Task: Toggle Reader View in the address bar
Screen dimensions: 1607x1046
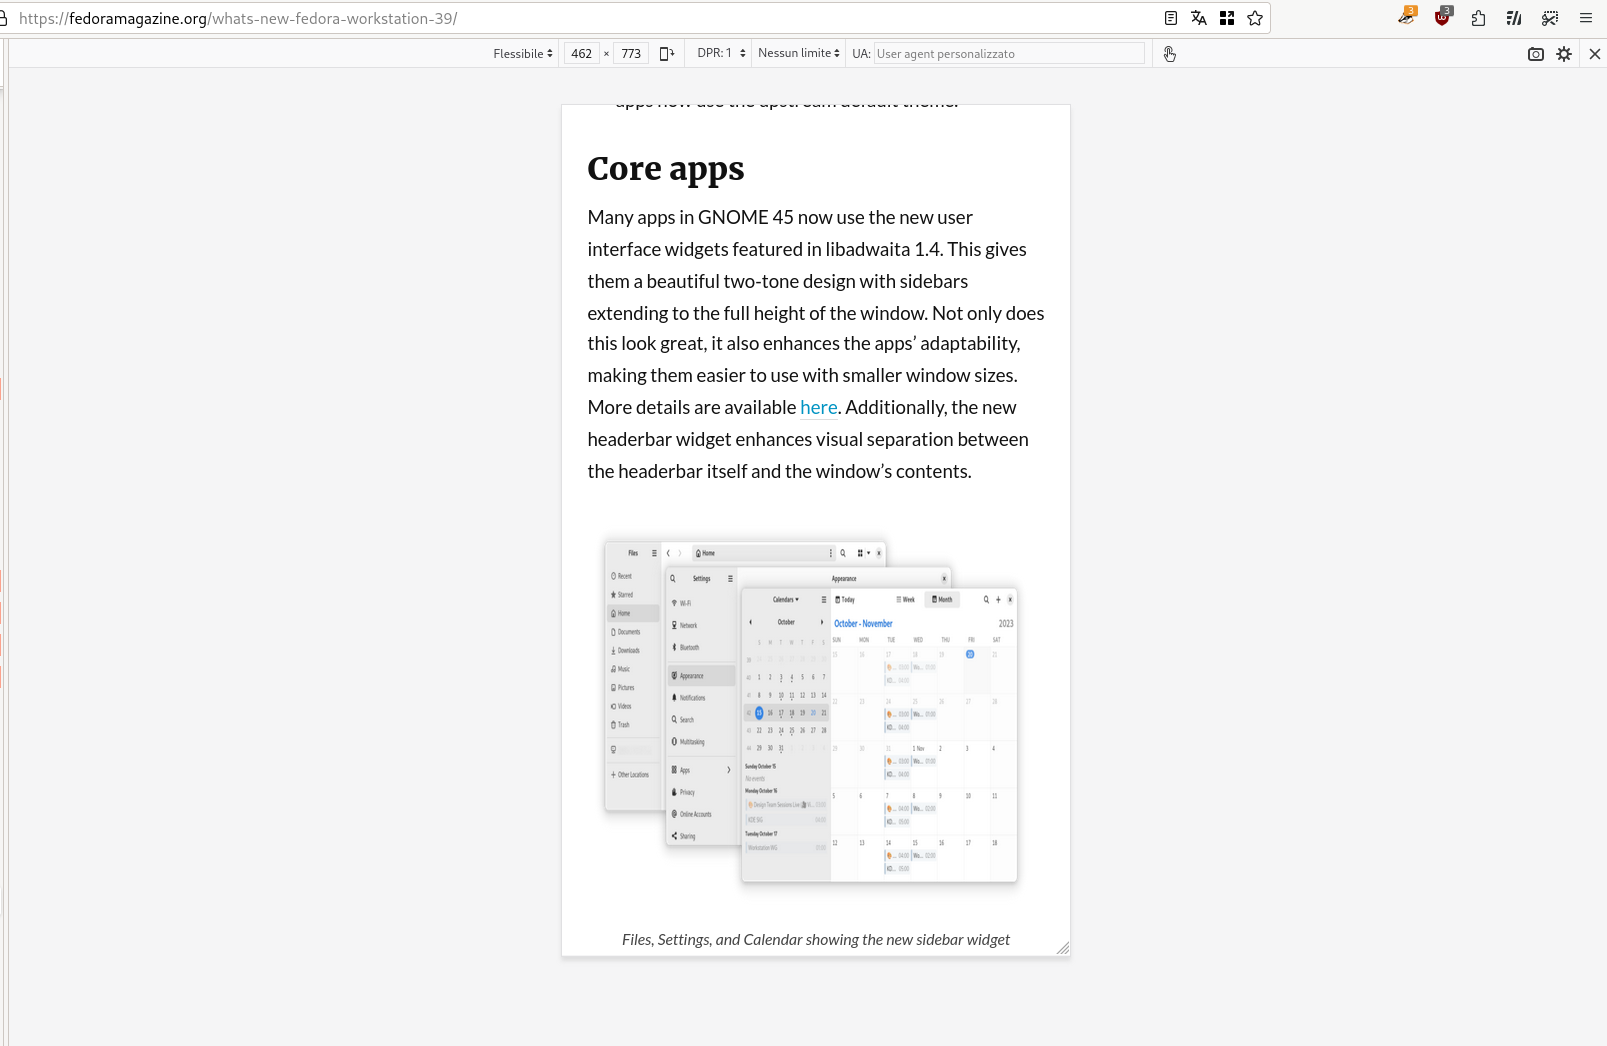Action: [1171, 18]
